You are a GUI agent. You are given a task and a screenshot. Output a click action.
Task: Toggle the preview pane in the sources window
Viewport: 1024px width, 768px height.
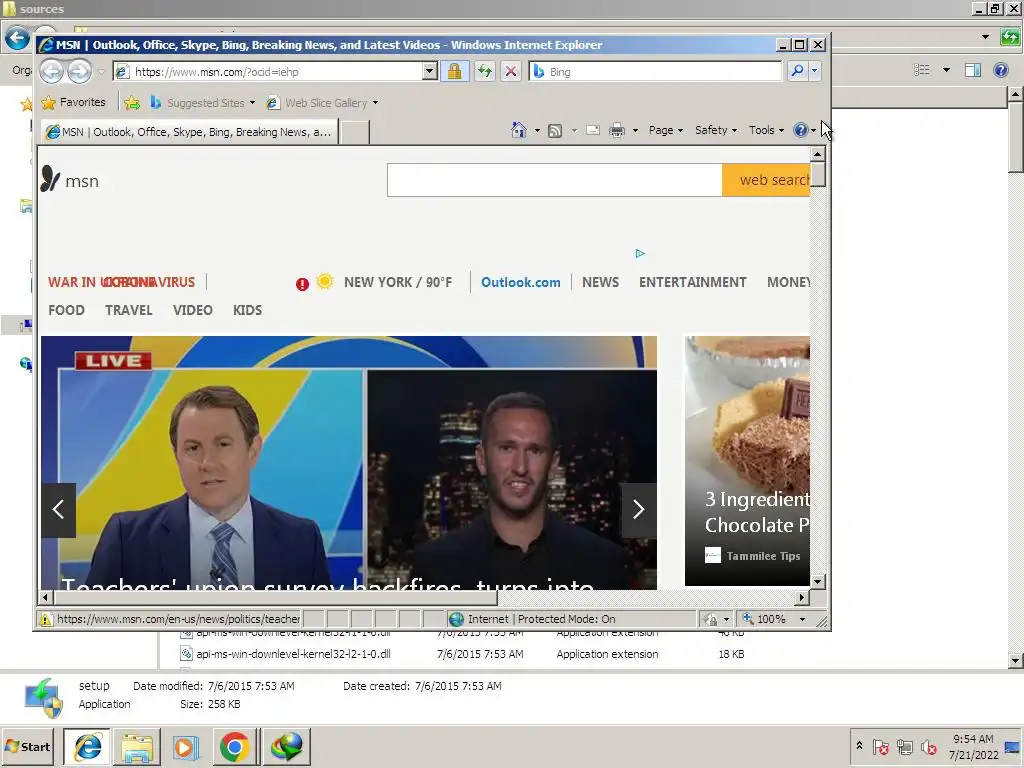click(973, 70)
